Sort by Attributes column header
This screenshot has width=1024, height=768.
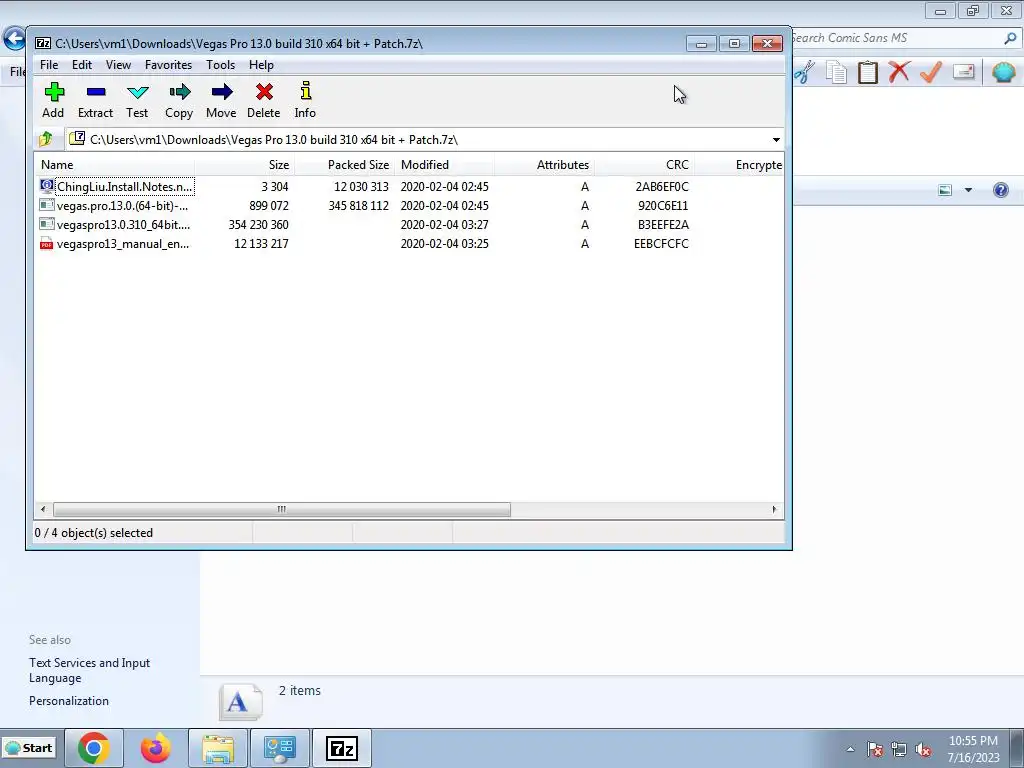[x=544, y=165]
